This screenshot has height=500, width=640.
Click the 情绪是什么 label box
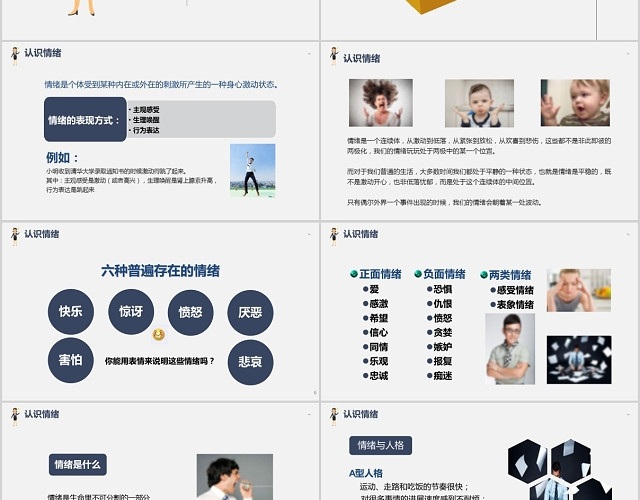coord(78,464)
